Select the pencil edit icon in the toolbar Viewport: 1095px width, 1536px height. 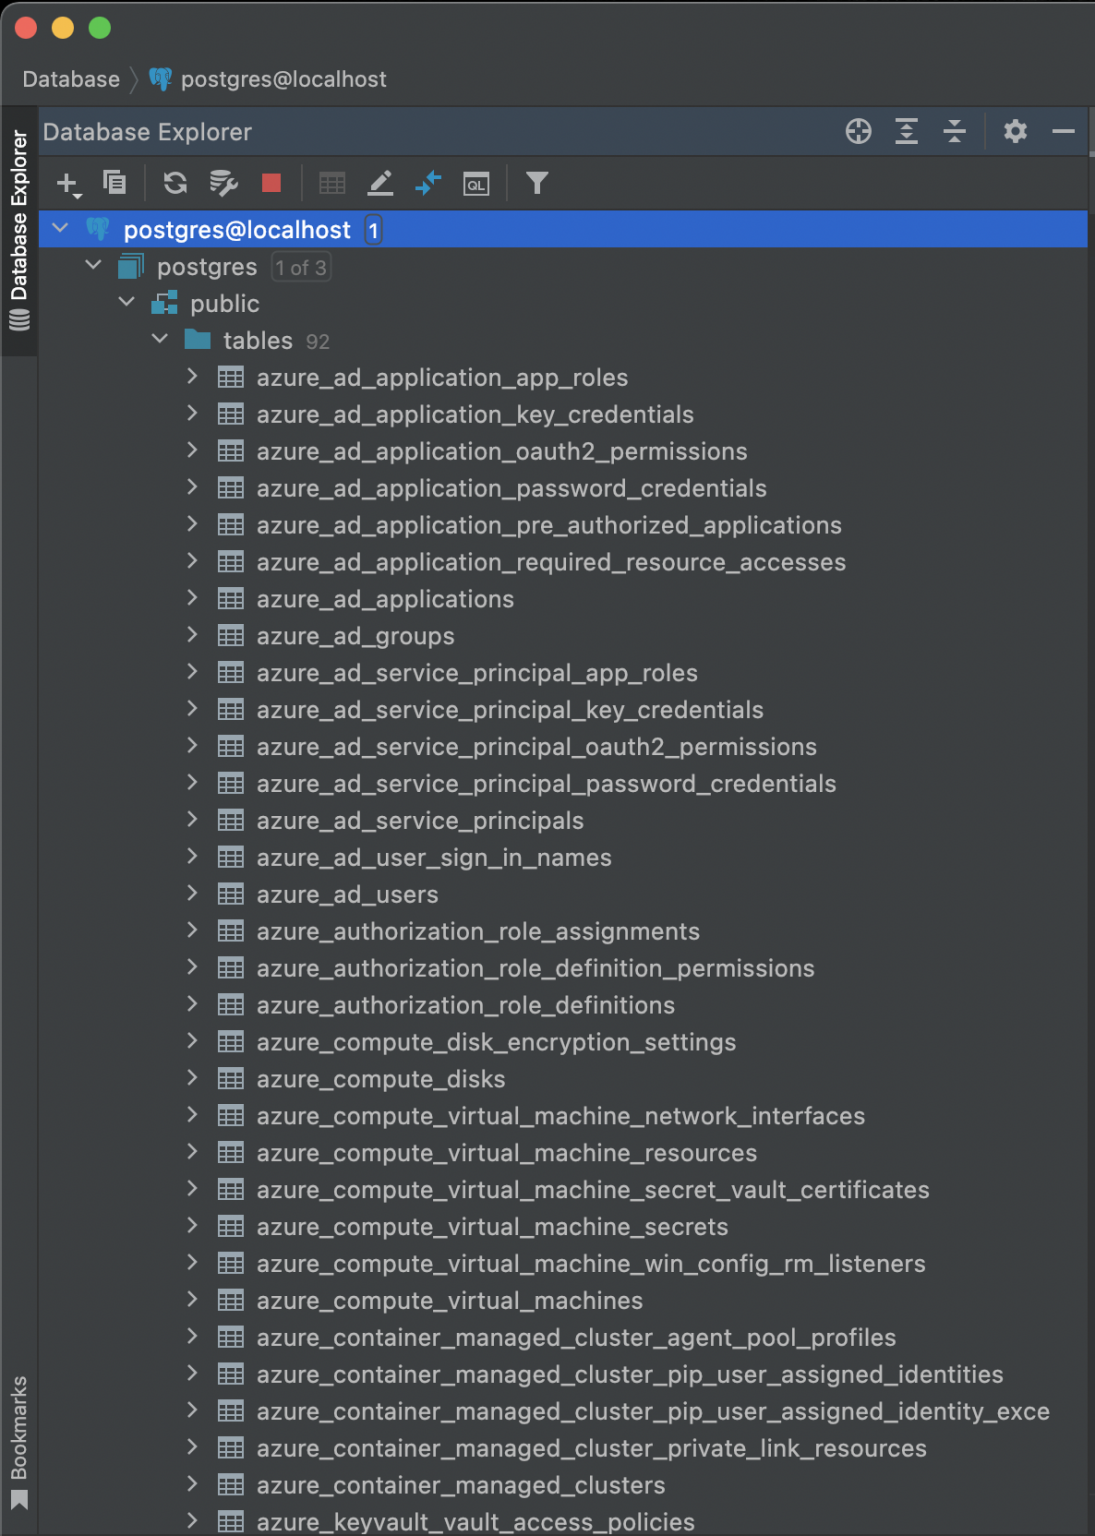point(380,183)
